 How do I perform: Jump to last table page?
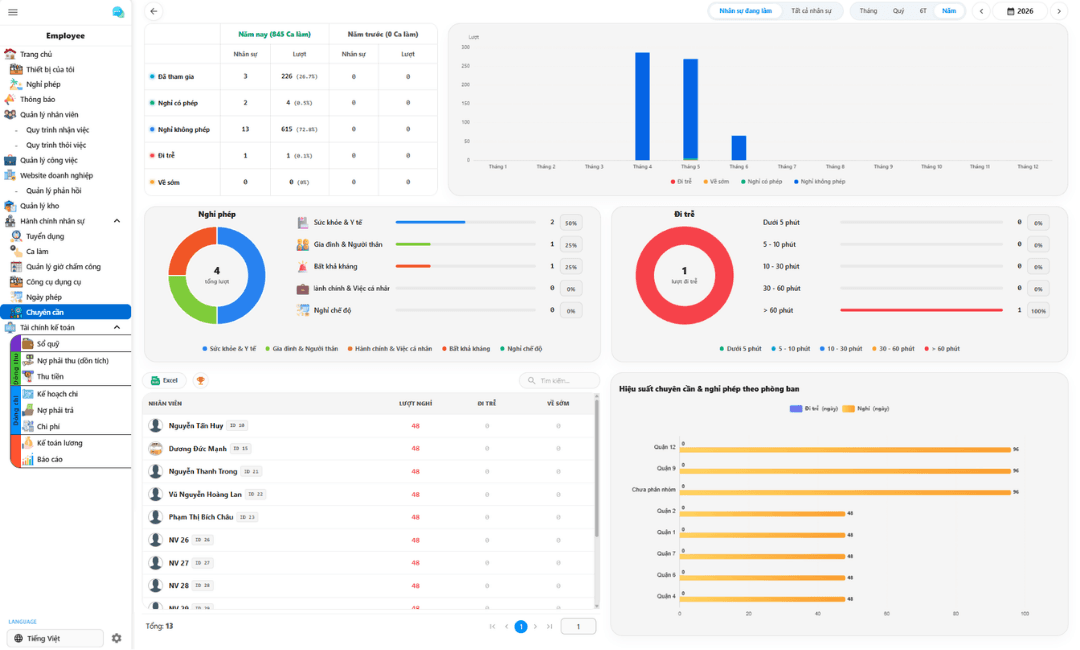[x=550, y=626]
